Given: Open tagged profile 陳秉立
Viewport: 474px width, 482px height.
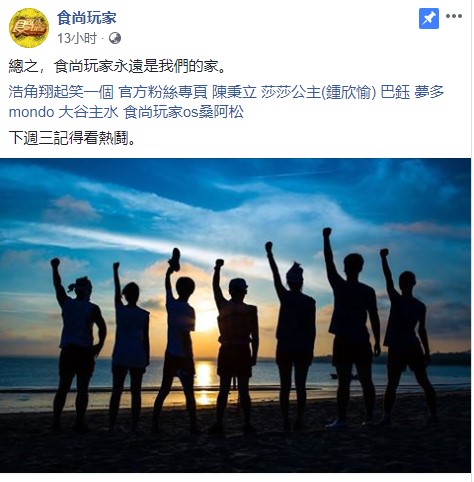Looking at the screenshot, I should pos(234,92).
